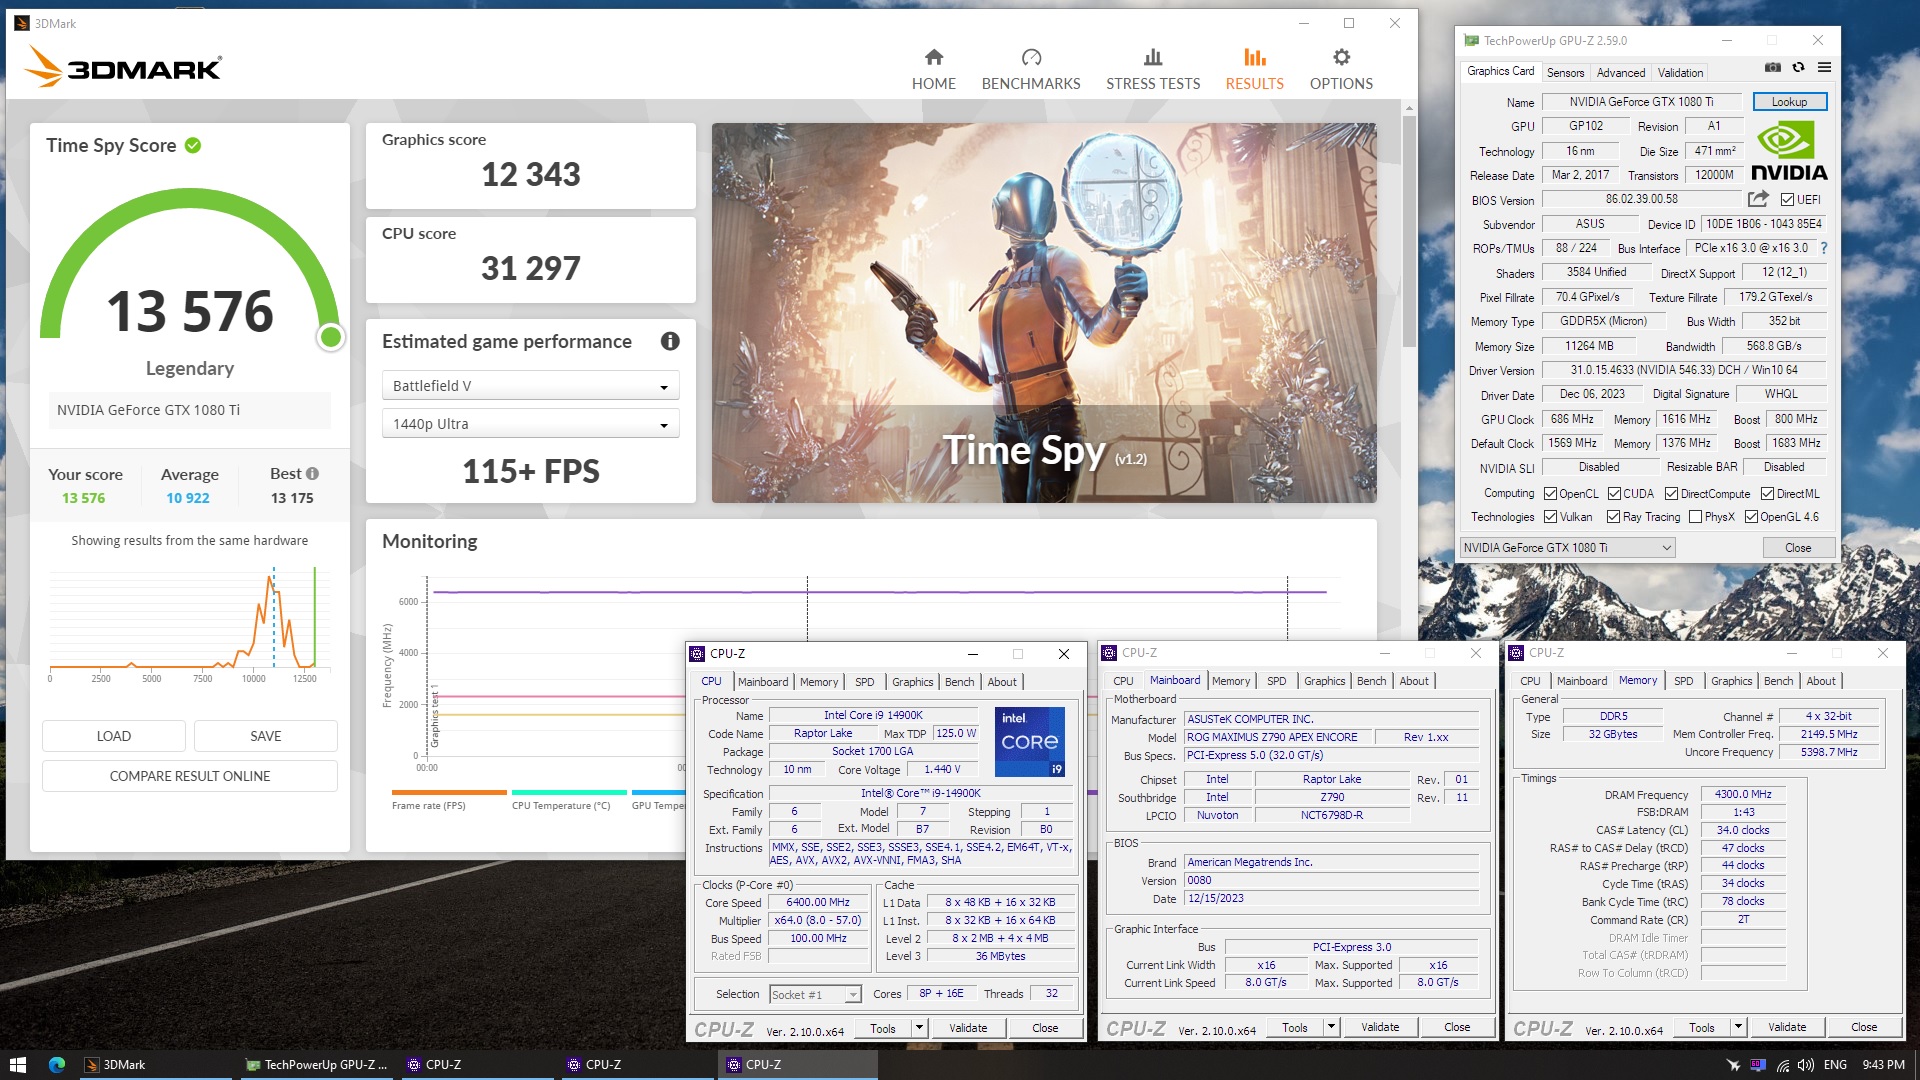Image resolution: width=1920 pixels, height=1080 pixels.
Task: Open the Battlefield V game dropdown
Action: [x=530, y=386]
